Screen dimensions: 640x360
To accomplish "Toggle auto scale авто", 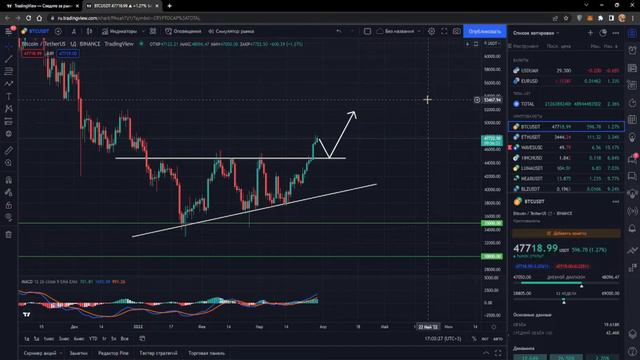I will (x=498, y=339).
